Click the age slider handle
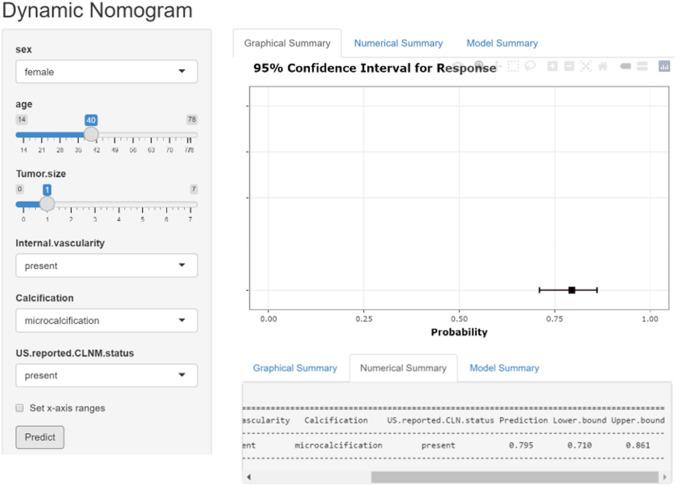 (91, 133)
